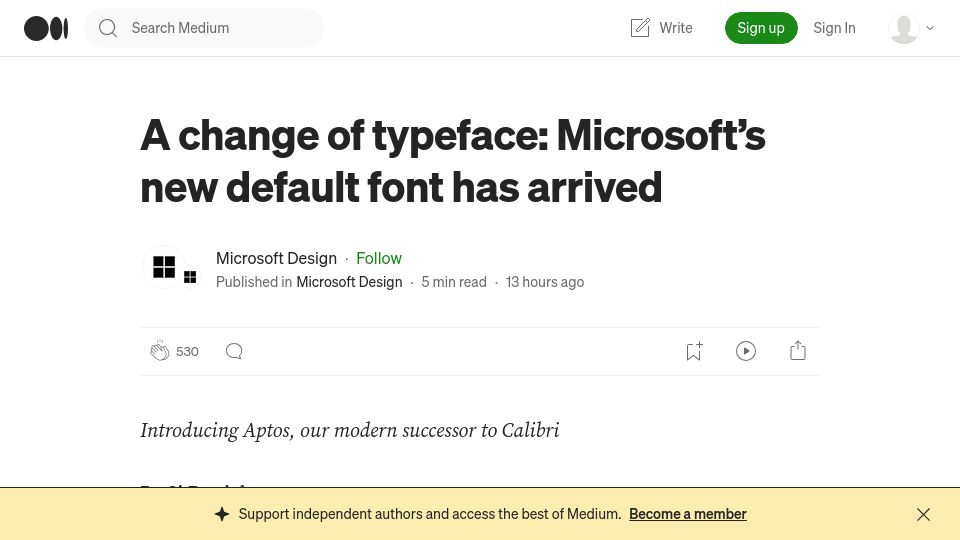Viewport: 960px width, 540px height.
Task: Click the small publication logo badge
Action: click(190, 277)
